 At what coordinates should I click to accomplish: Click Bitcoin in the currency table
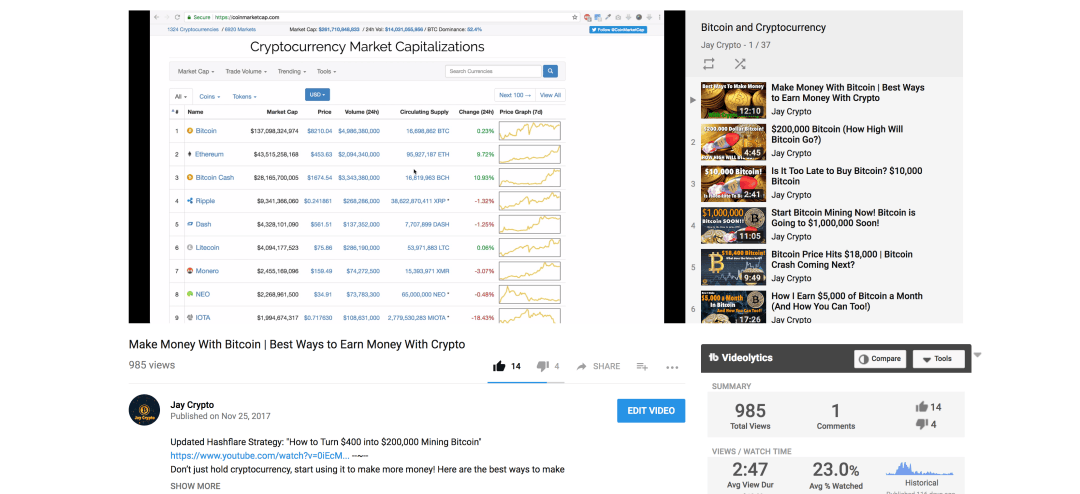coord(206,130)
